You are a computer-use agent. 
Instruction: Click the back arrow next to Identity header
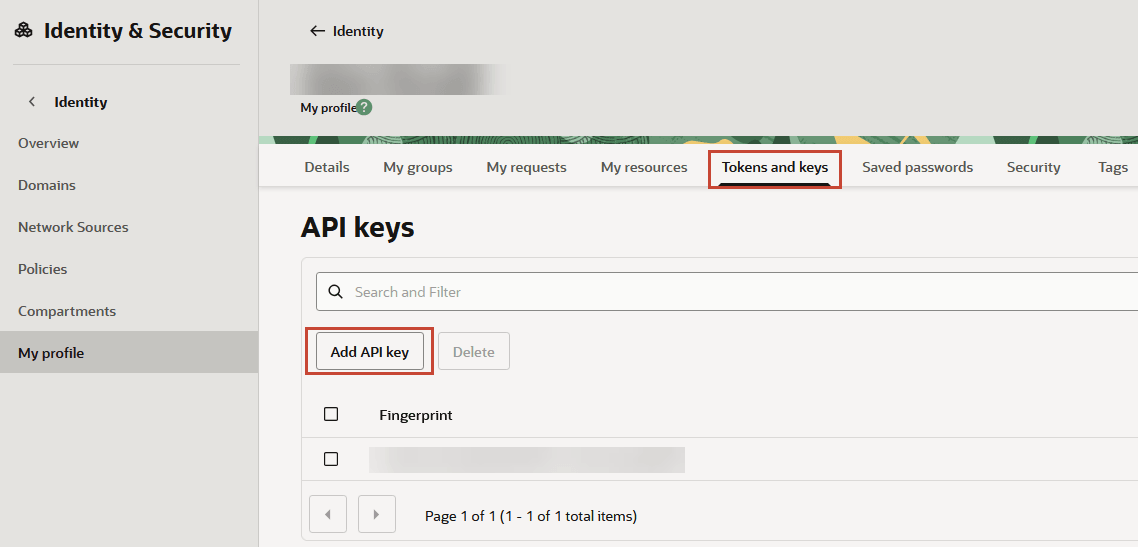click(x=317, y=31)
